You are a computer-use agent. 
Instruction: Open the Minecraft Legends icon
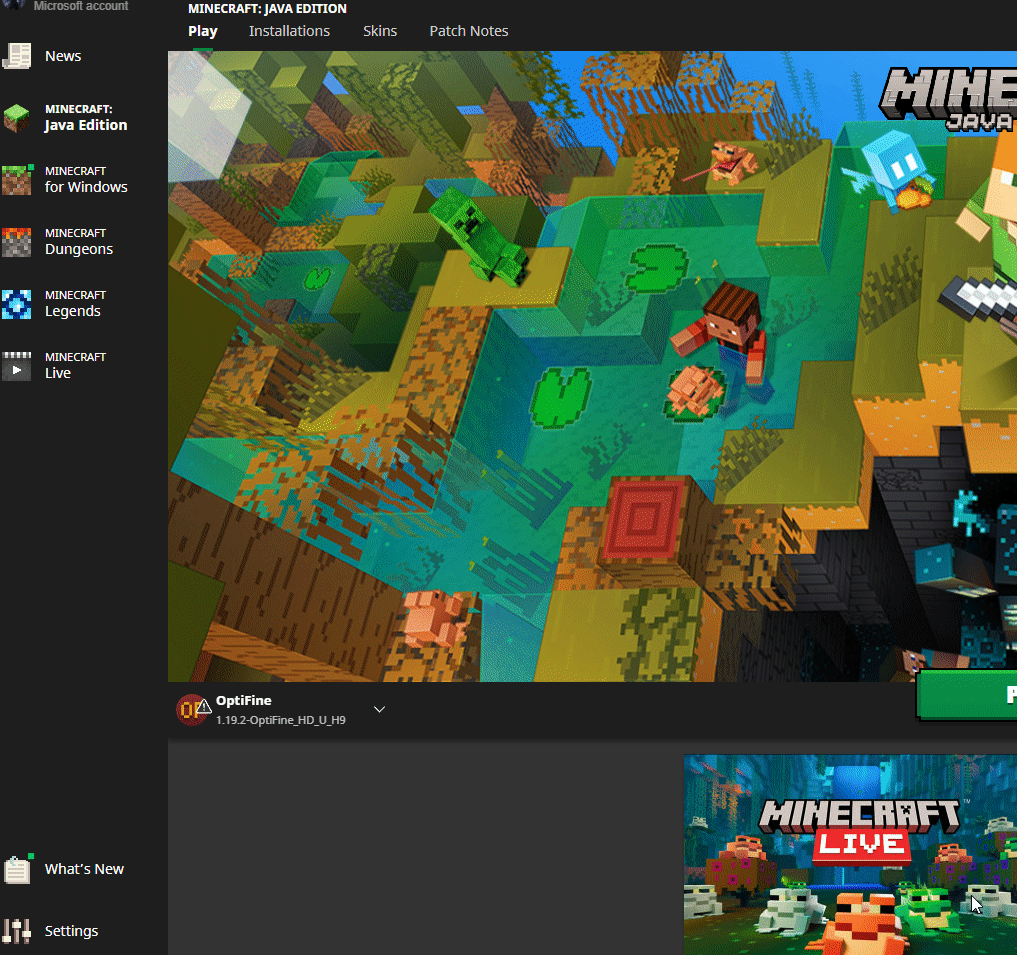17,304
